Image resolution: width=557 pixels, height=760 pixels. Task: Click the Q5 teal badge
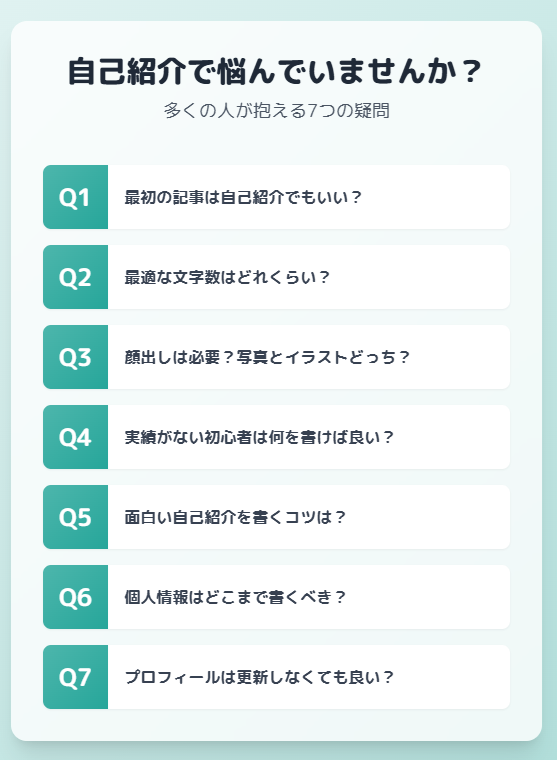click(x=75, y=517)
